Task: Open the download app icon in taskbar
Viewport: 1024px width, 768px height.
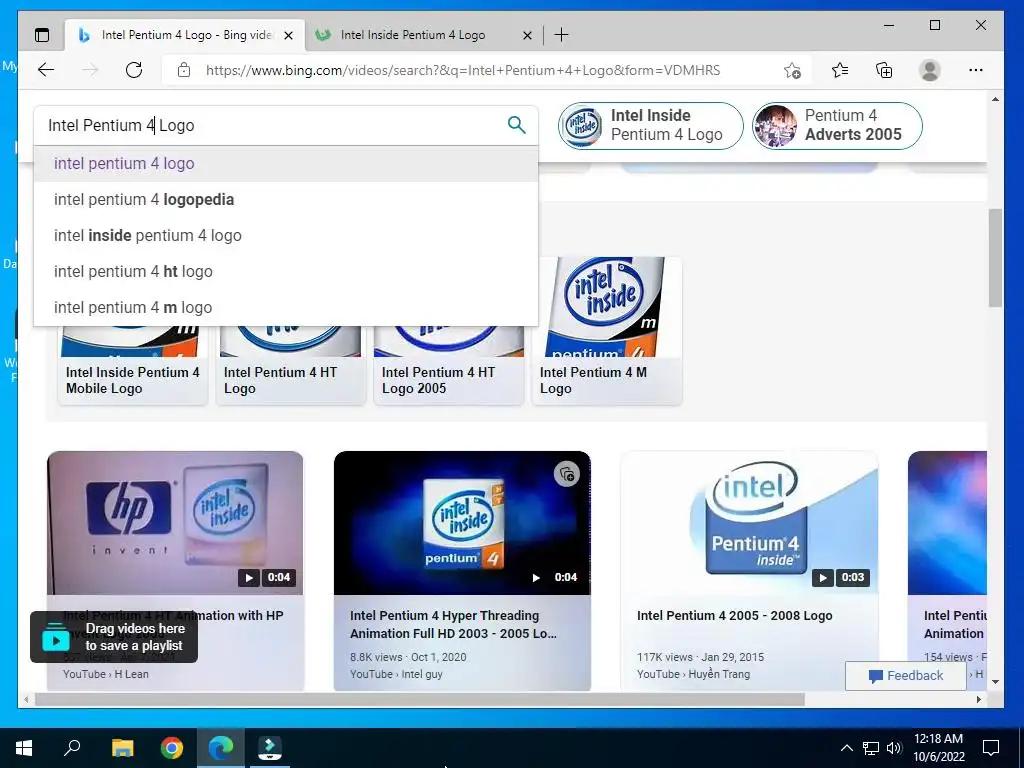Action: [270, 748]
